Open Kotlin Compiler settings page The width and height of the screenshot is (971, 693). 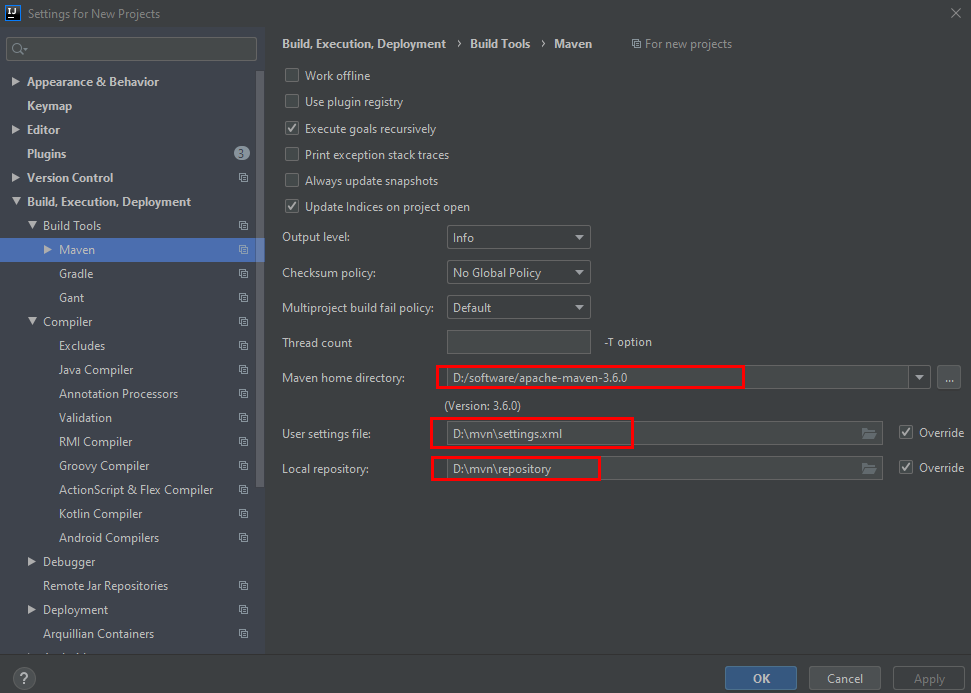(100, 514)
